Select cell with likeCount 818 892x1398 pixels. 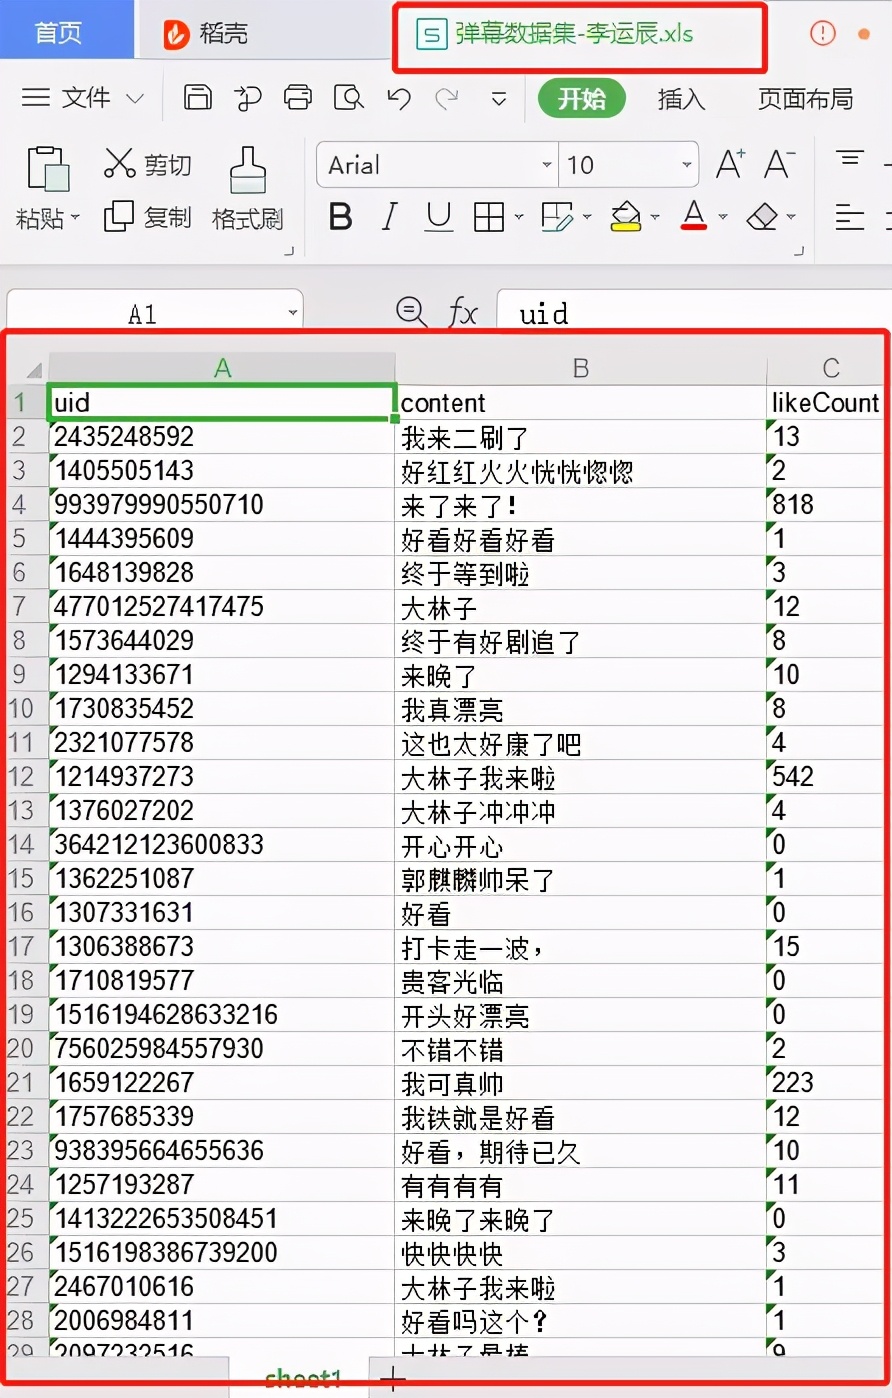[x=826, y=504]
